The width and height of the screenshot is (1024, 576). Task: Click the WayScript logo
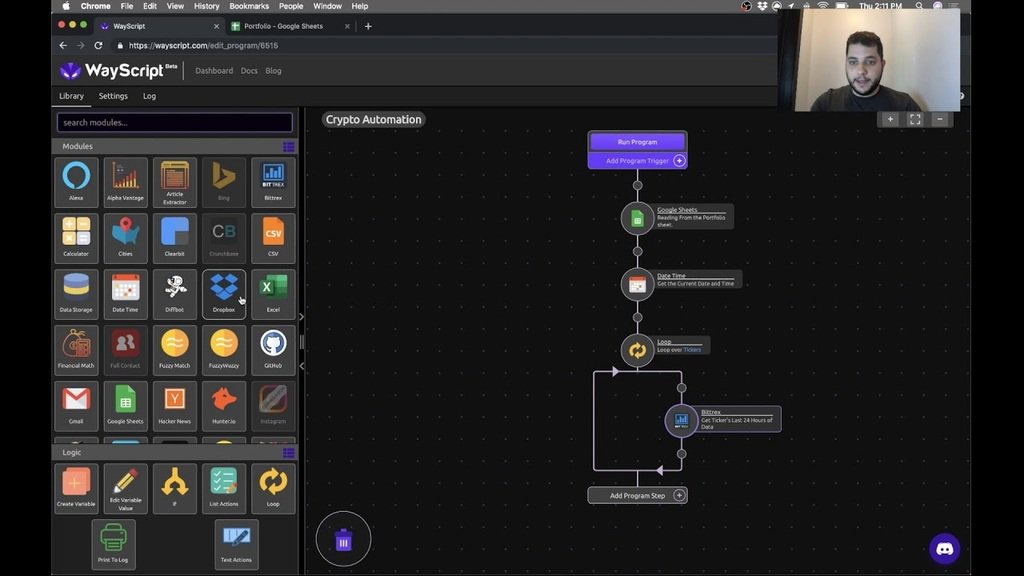click(118, 70)
